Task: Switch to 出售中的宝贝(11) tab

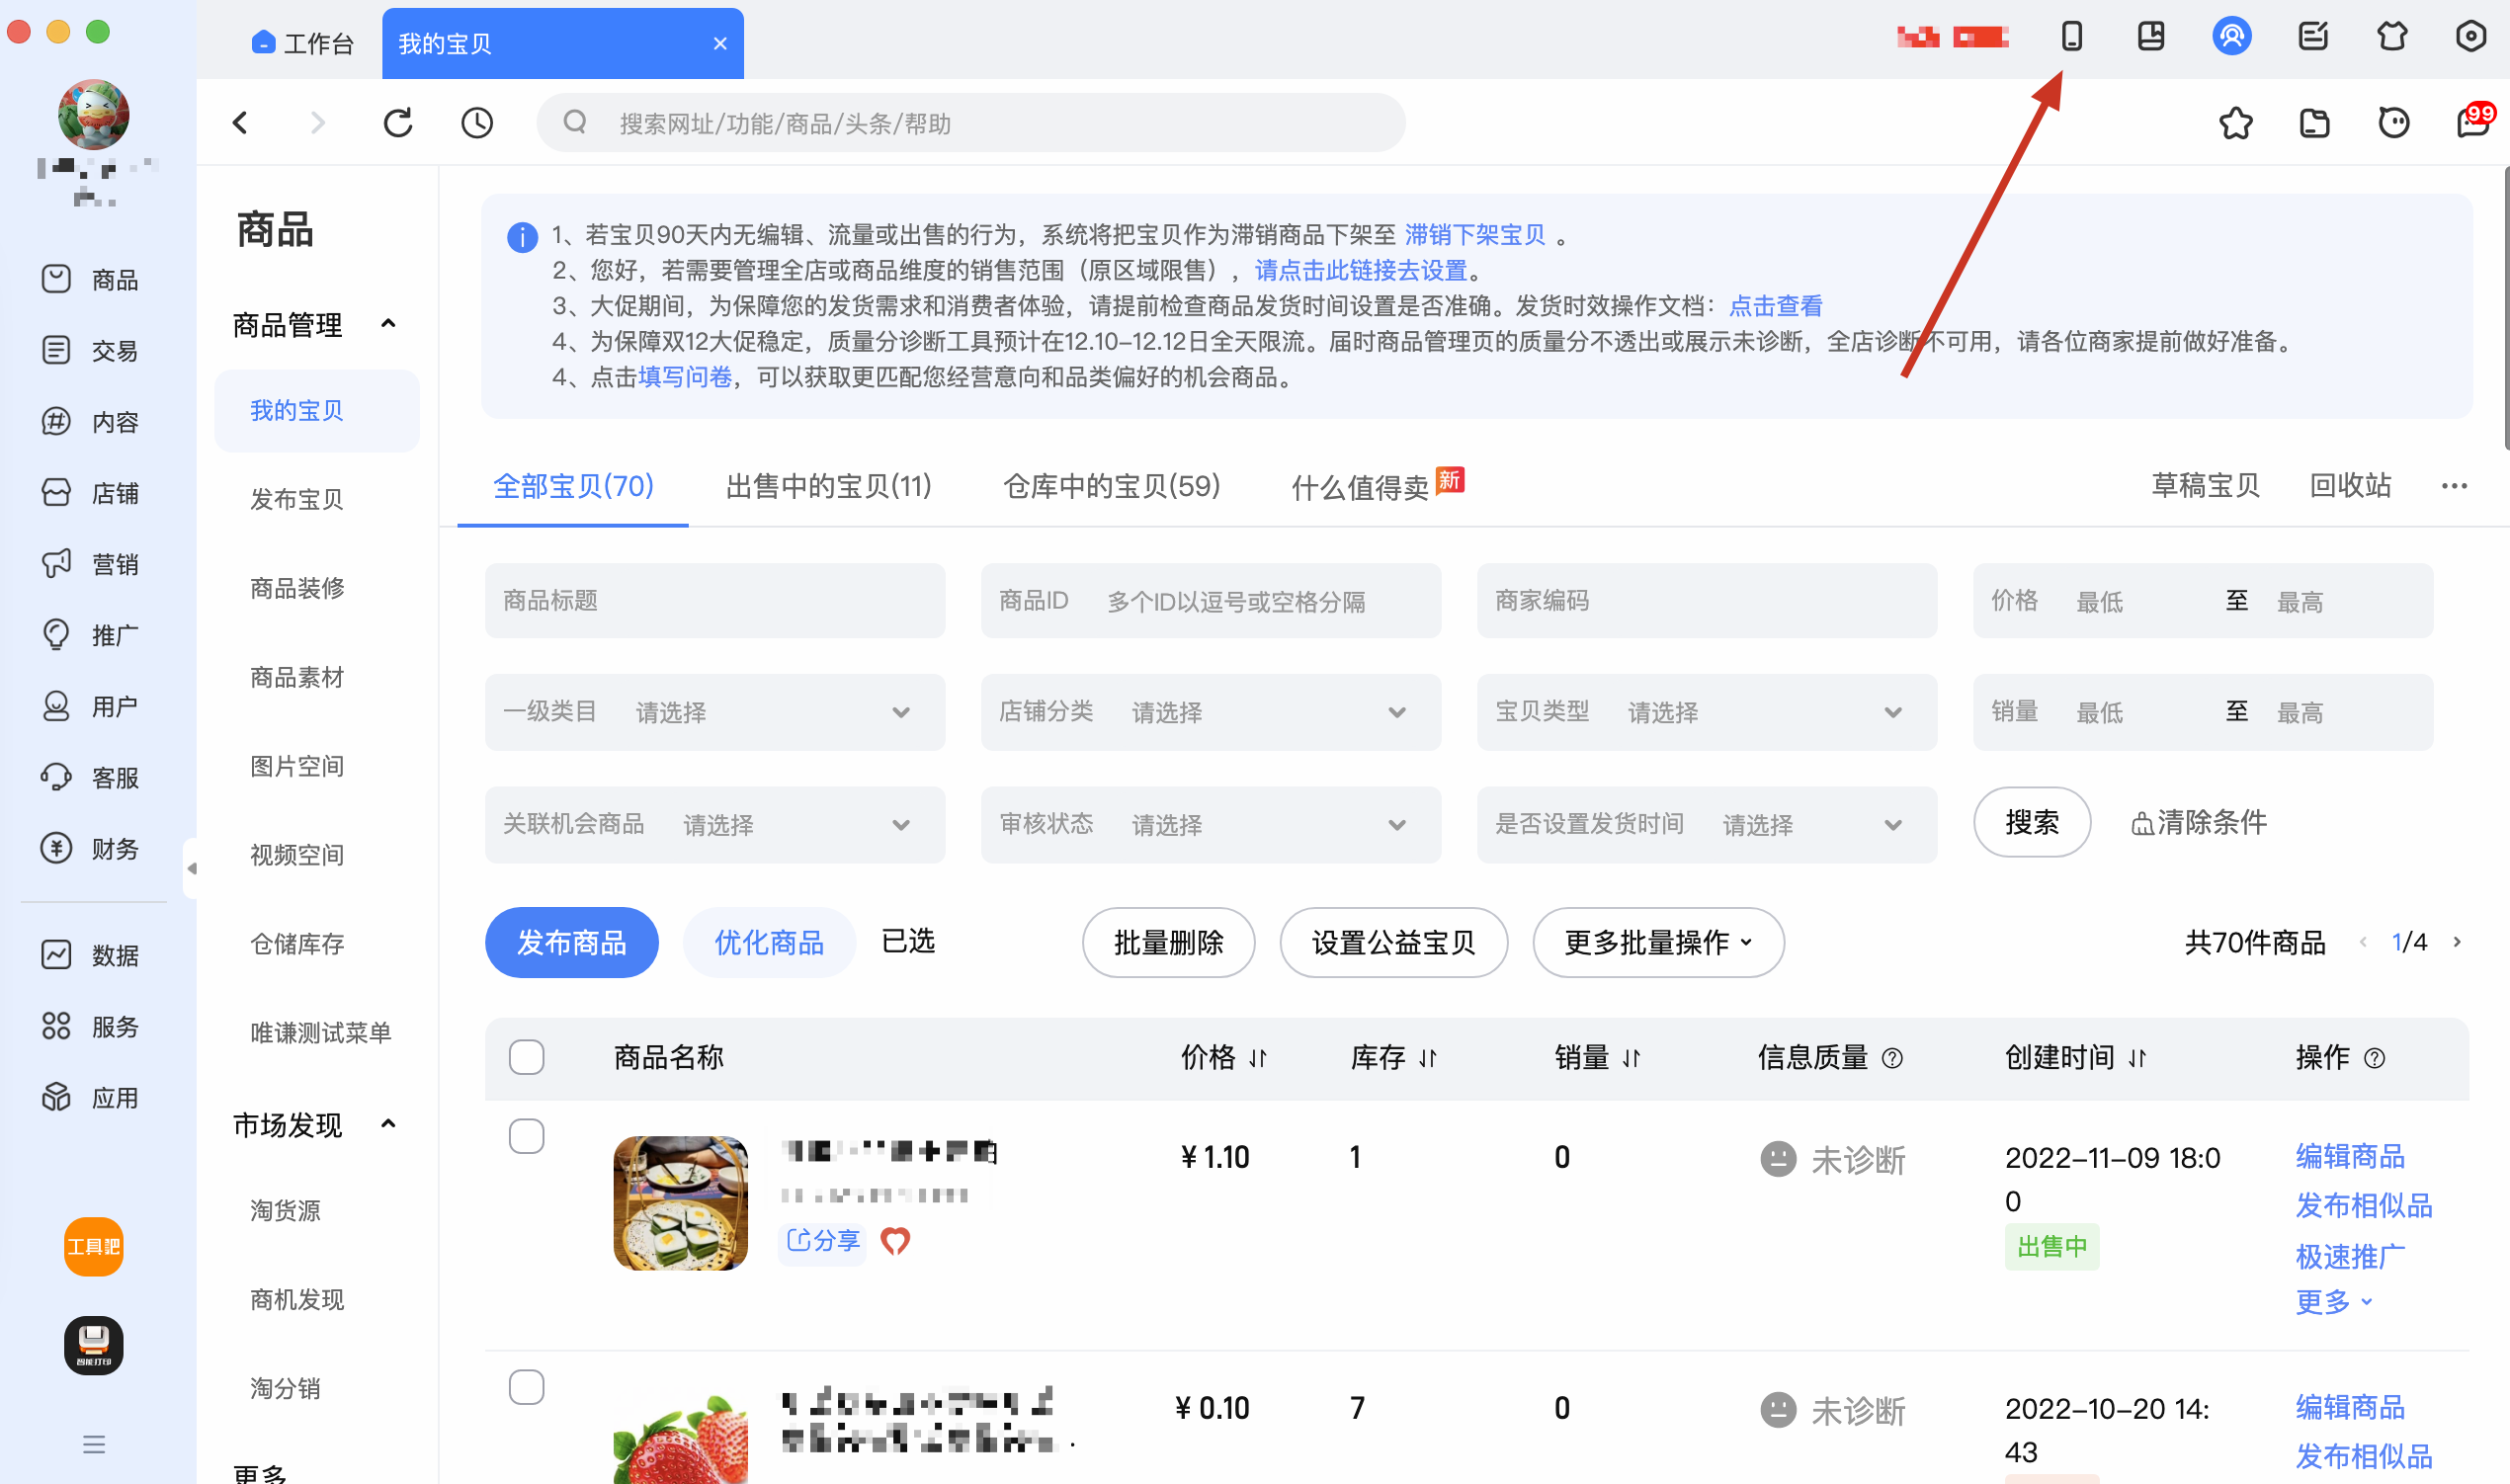Action: (828, 486)
